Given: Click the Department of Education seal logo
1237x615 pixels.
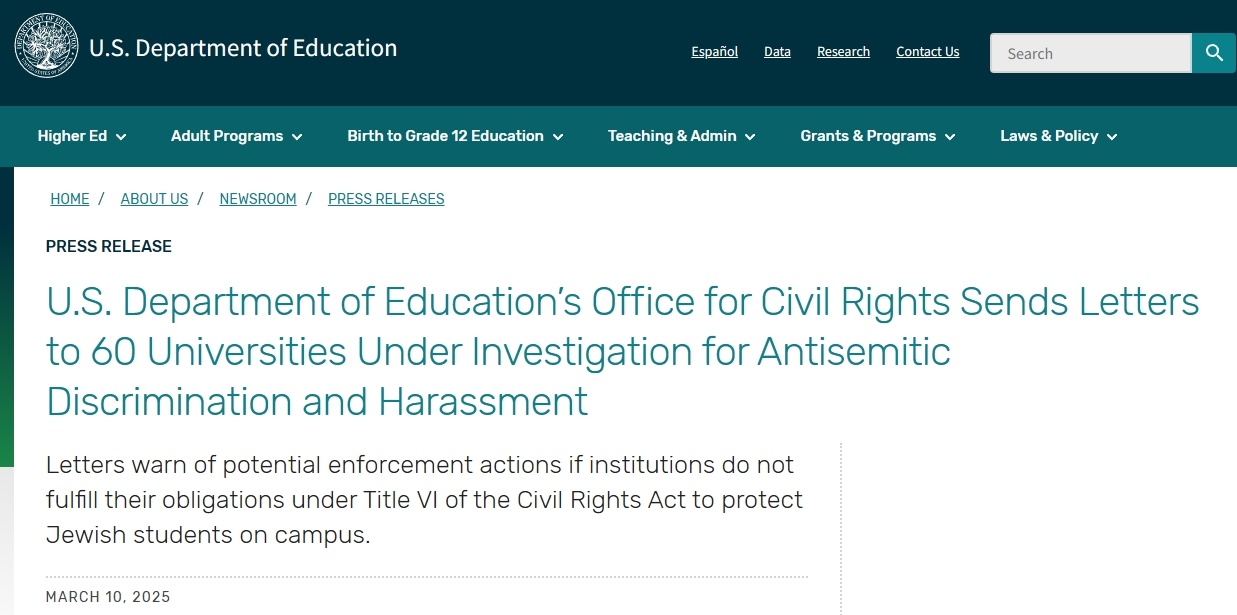Looking at the screenshot, I should pos(46,48).
